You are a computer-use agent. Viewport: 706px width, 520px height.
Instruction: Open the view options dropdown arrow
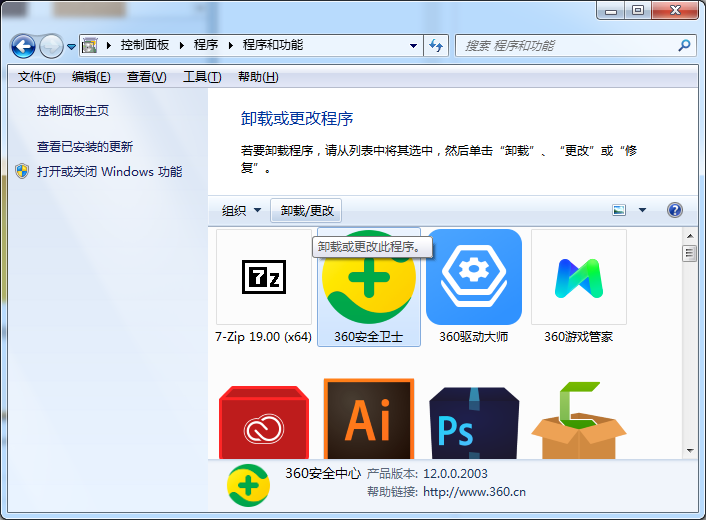tap(642, 210)
